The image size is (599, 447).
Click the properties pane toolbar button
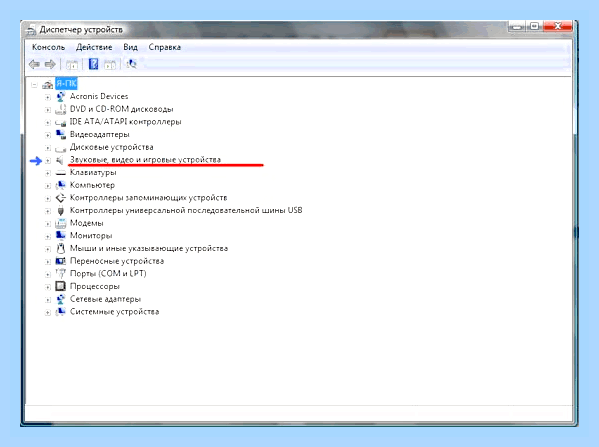tap(110, 64)
